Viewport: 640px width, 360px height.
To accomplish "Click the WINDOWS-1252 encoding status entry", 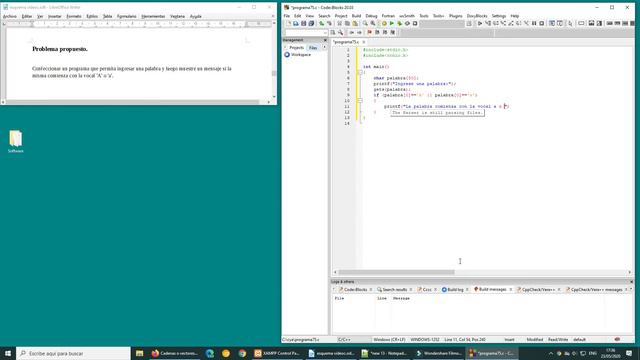I will (x=424, y=340).
